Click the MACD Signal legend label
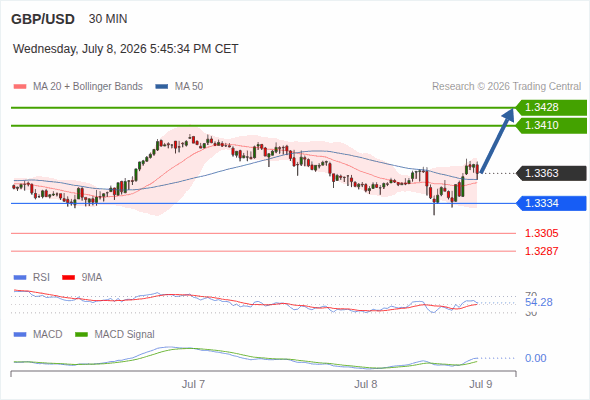590x400 pixels. 125,334
